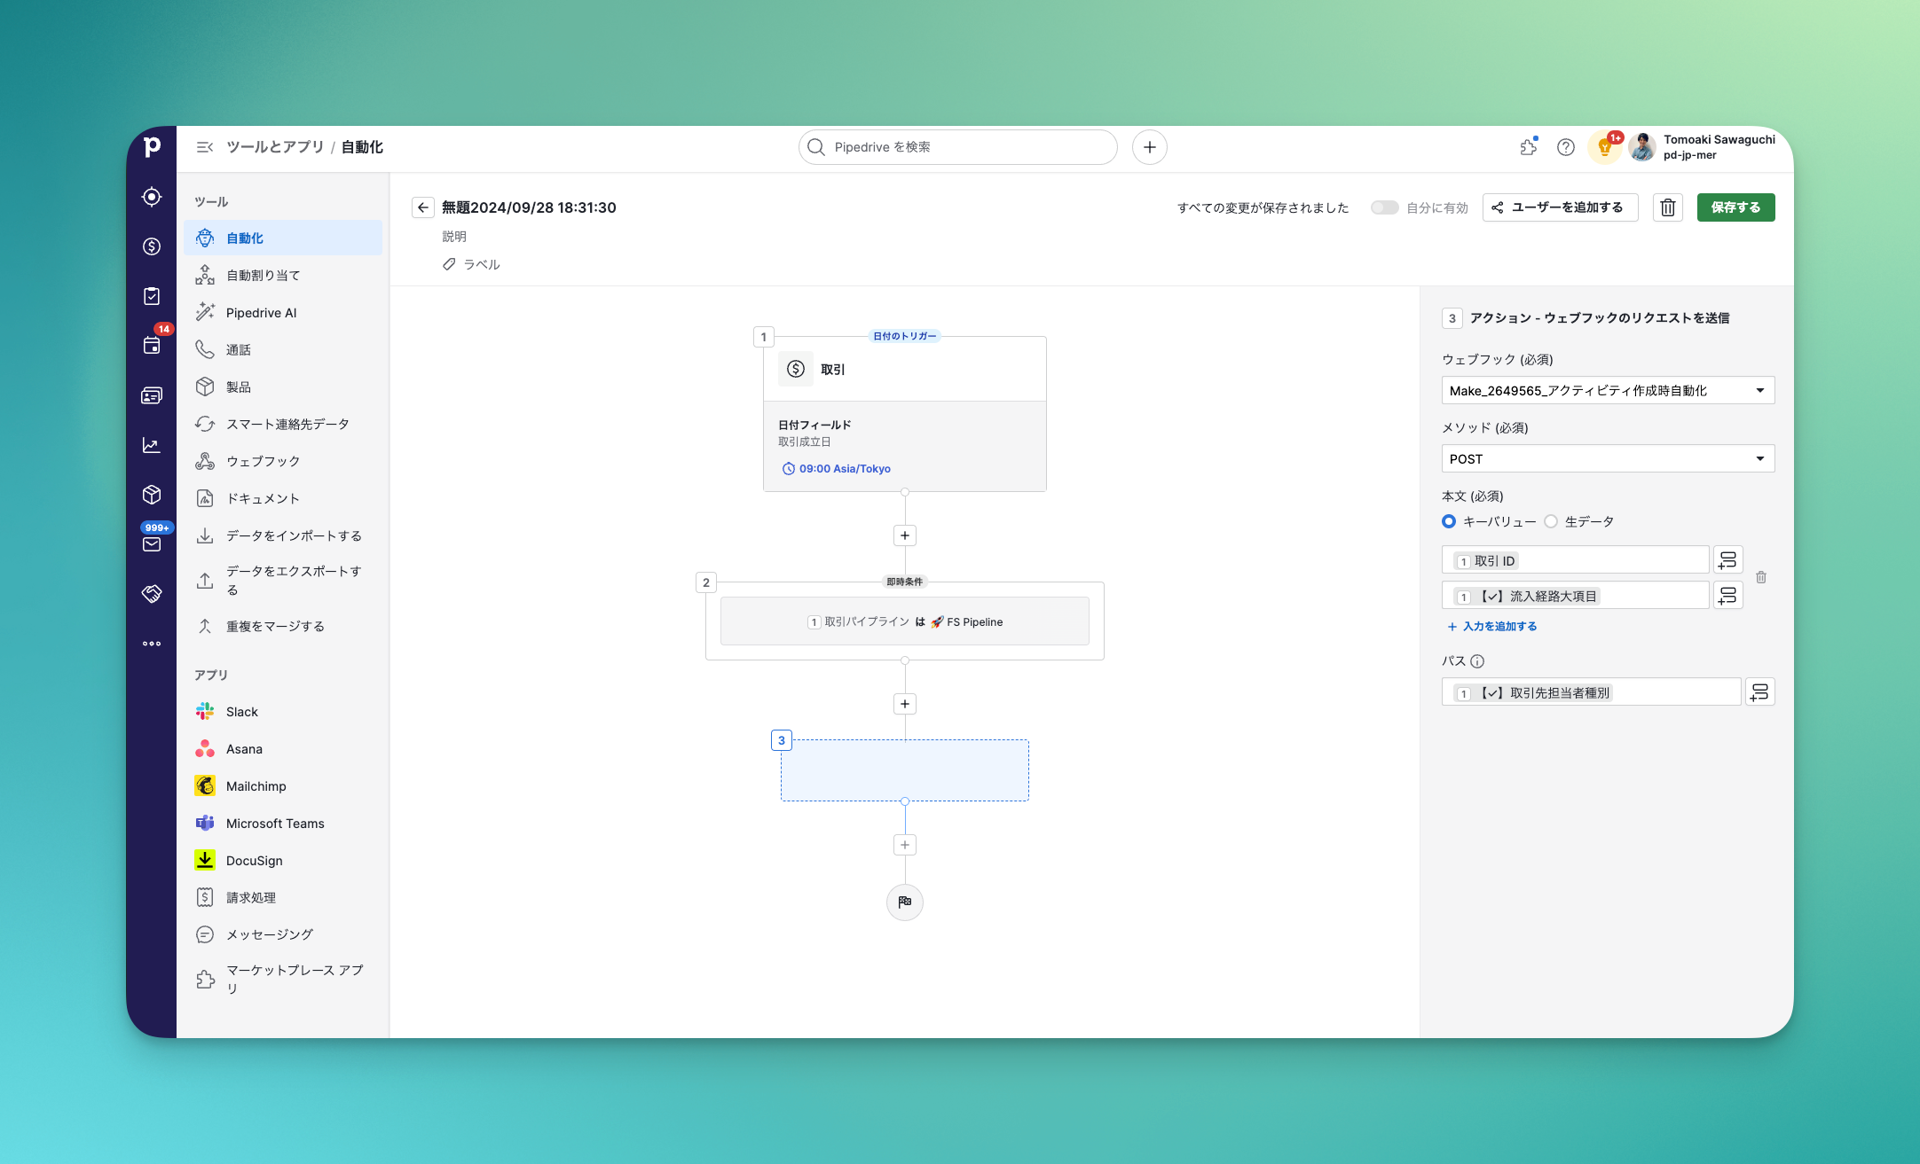
Task: Open Pipedrive AI menu item
Action: point(283,312)
